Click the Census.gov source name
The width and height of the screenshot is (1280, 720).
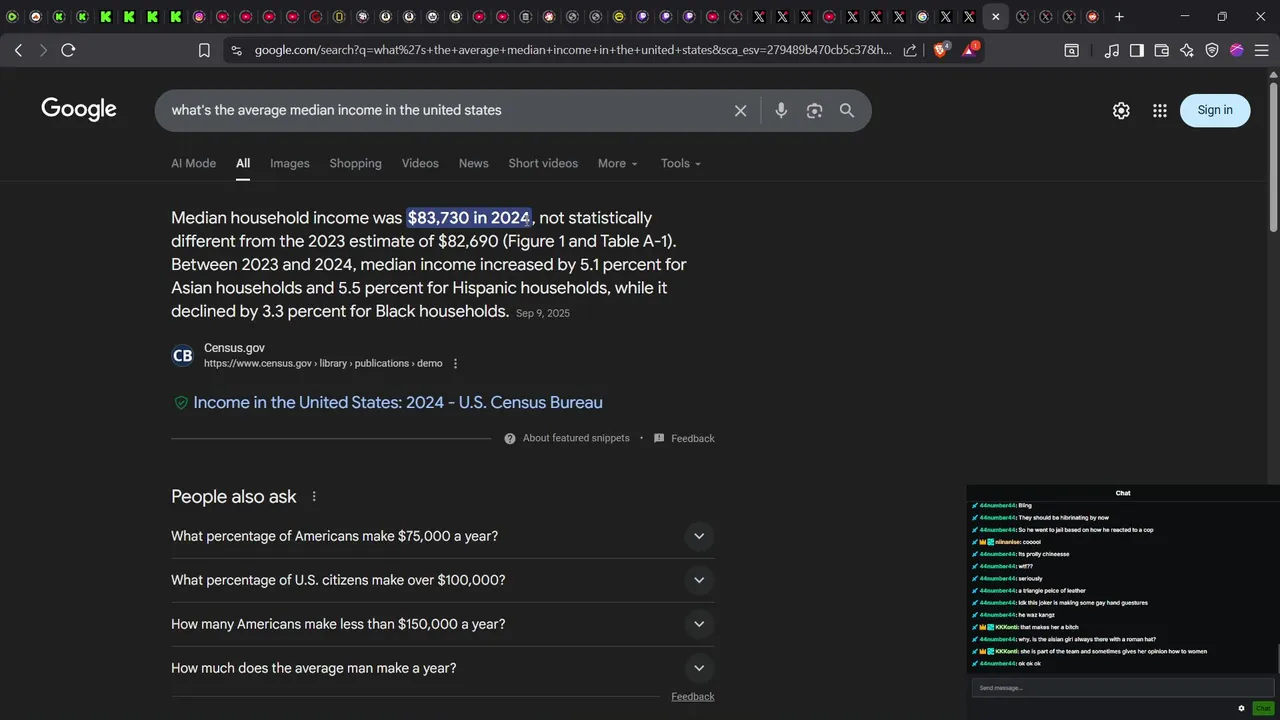[x=234, y=348]
